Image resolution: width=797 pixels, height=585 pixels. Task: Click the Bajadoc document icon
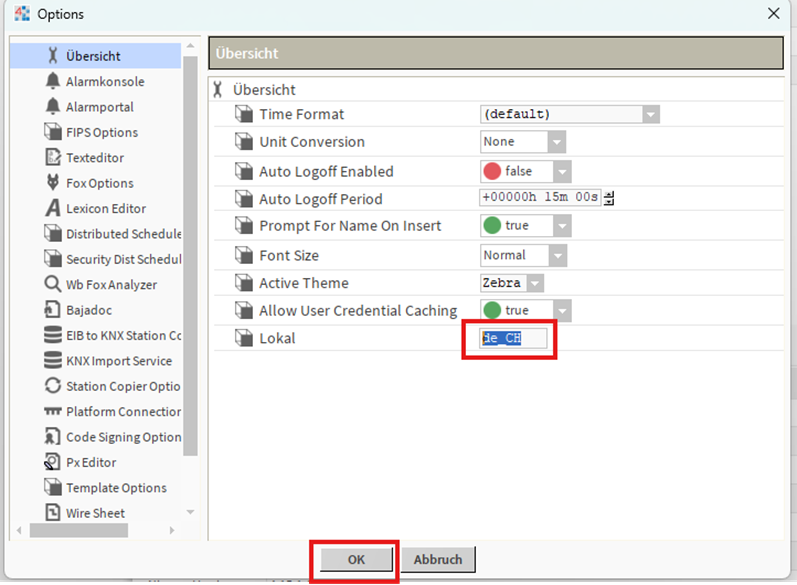52,310
